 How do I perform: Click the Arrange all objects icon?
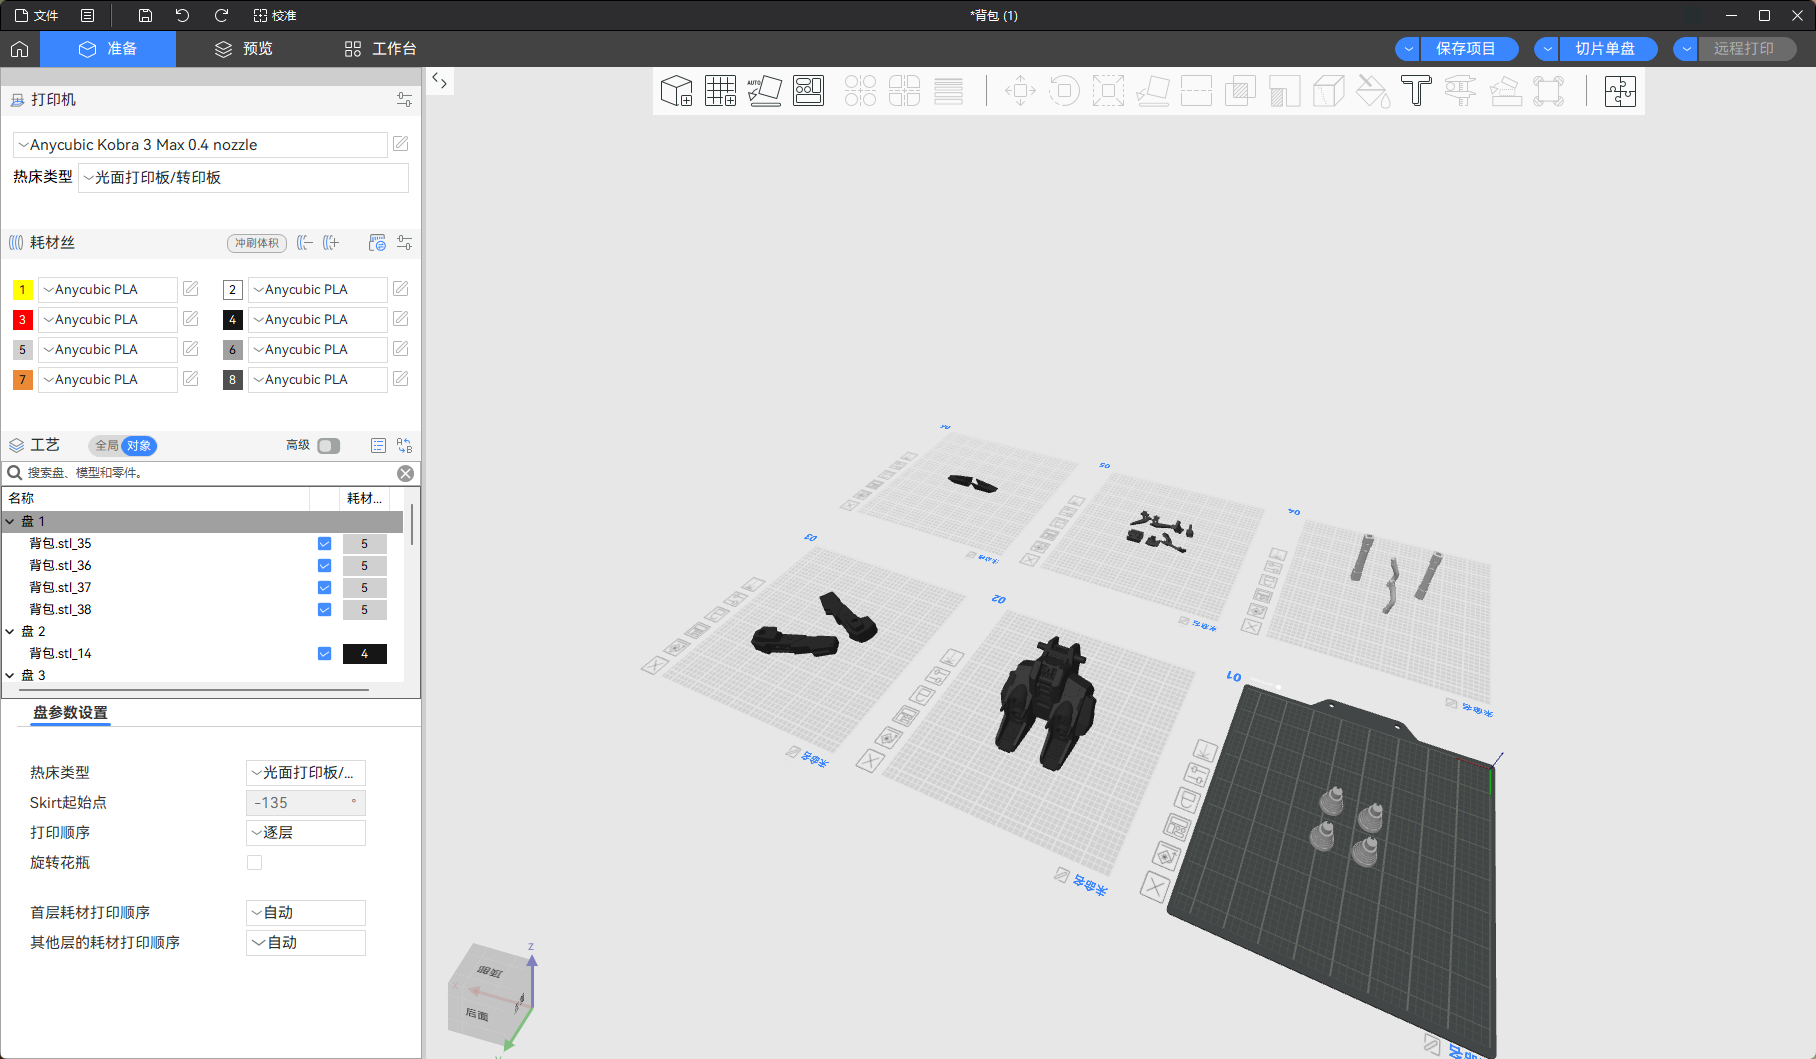click(x=808, y=91)
